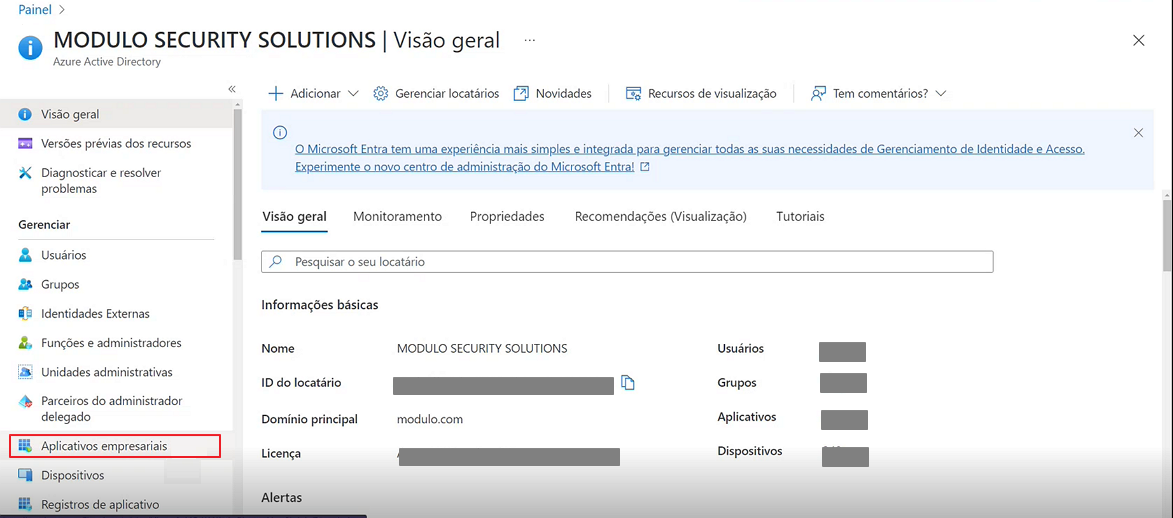
Task: Click the Recursos de visualização icon
Action: (634, 94)
